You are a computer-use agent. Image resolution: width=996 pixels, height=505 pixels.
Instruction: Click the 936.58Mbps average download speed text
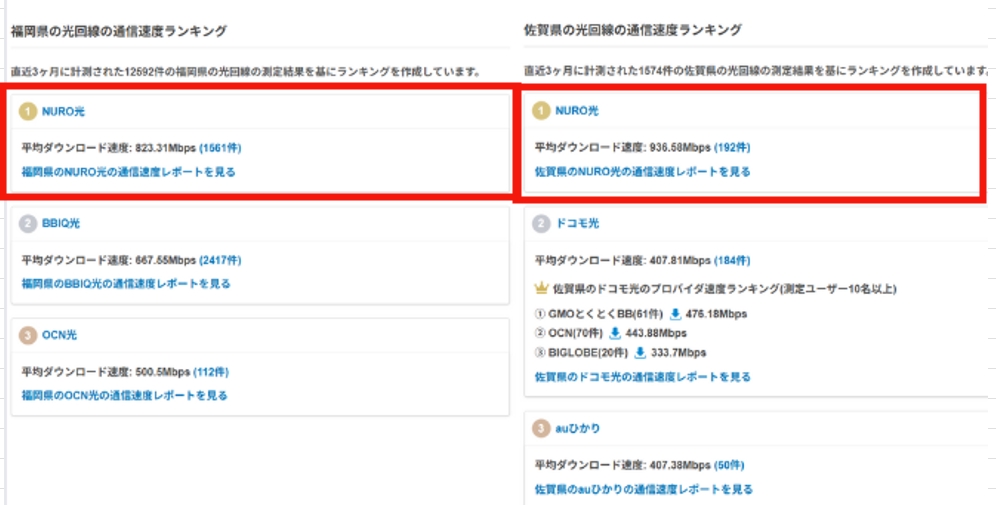[680, 147]
